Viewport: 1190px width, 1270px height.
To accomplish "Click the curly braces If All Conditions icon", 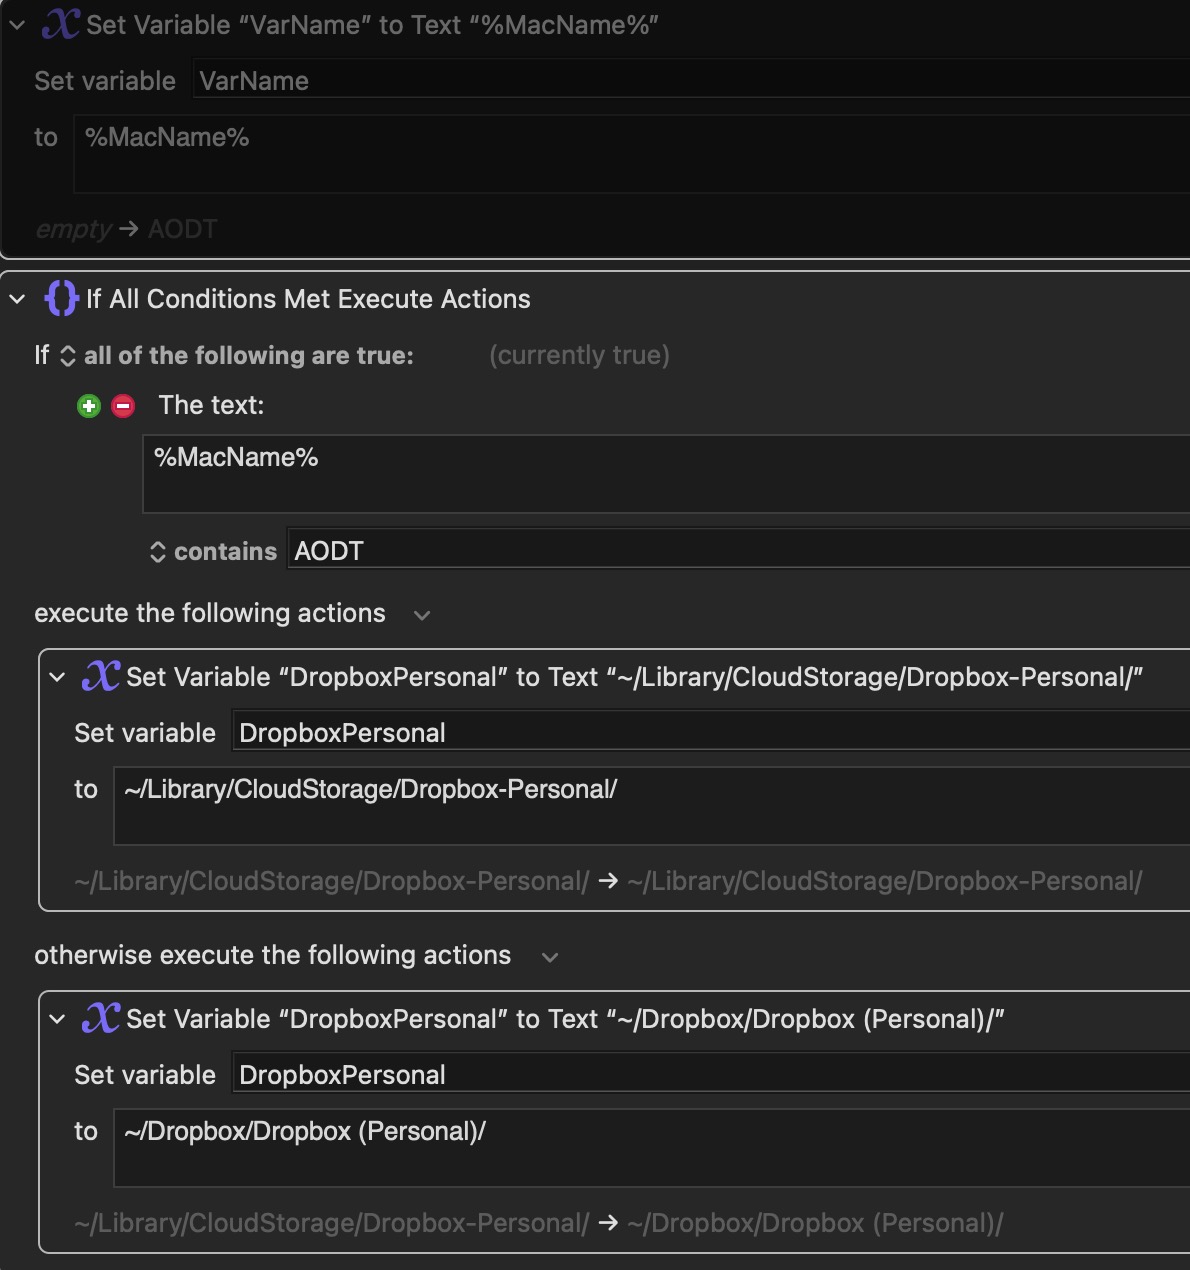I will 62,298.
